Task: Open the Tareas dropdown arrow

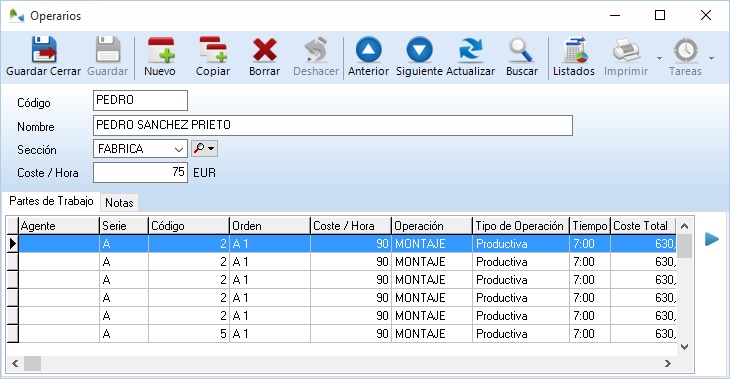Action: point(711,58)
